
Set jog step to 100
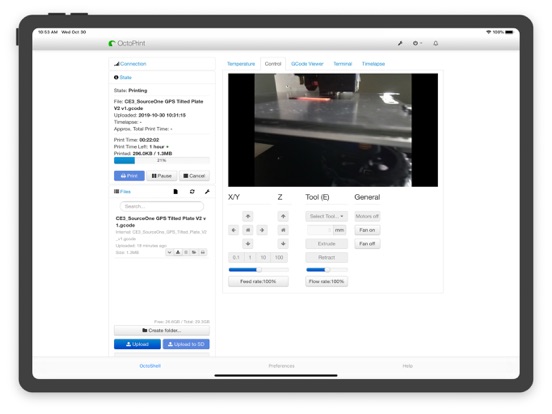279,257
